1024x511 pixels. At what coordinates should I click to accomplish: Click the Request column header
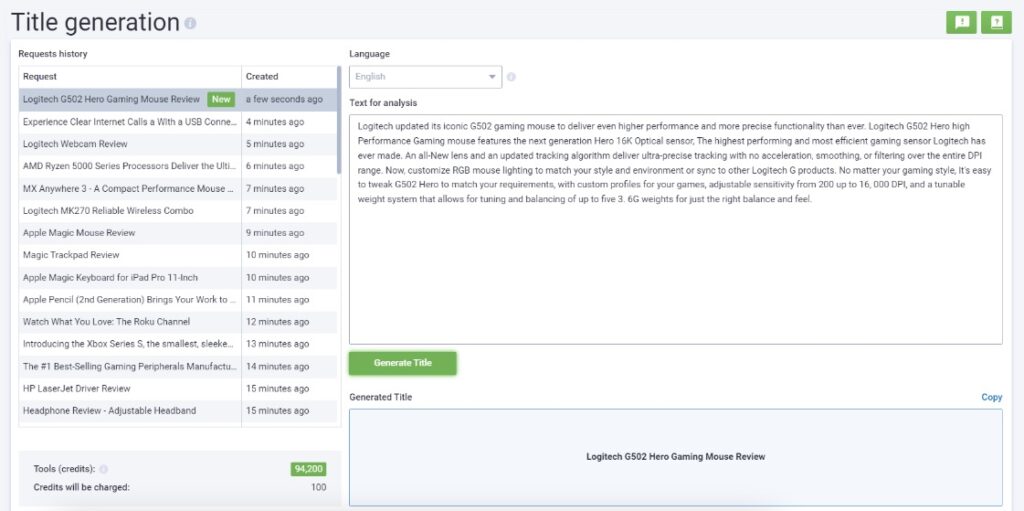click(x=130, y=76)
